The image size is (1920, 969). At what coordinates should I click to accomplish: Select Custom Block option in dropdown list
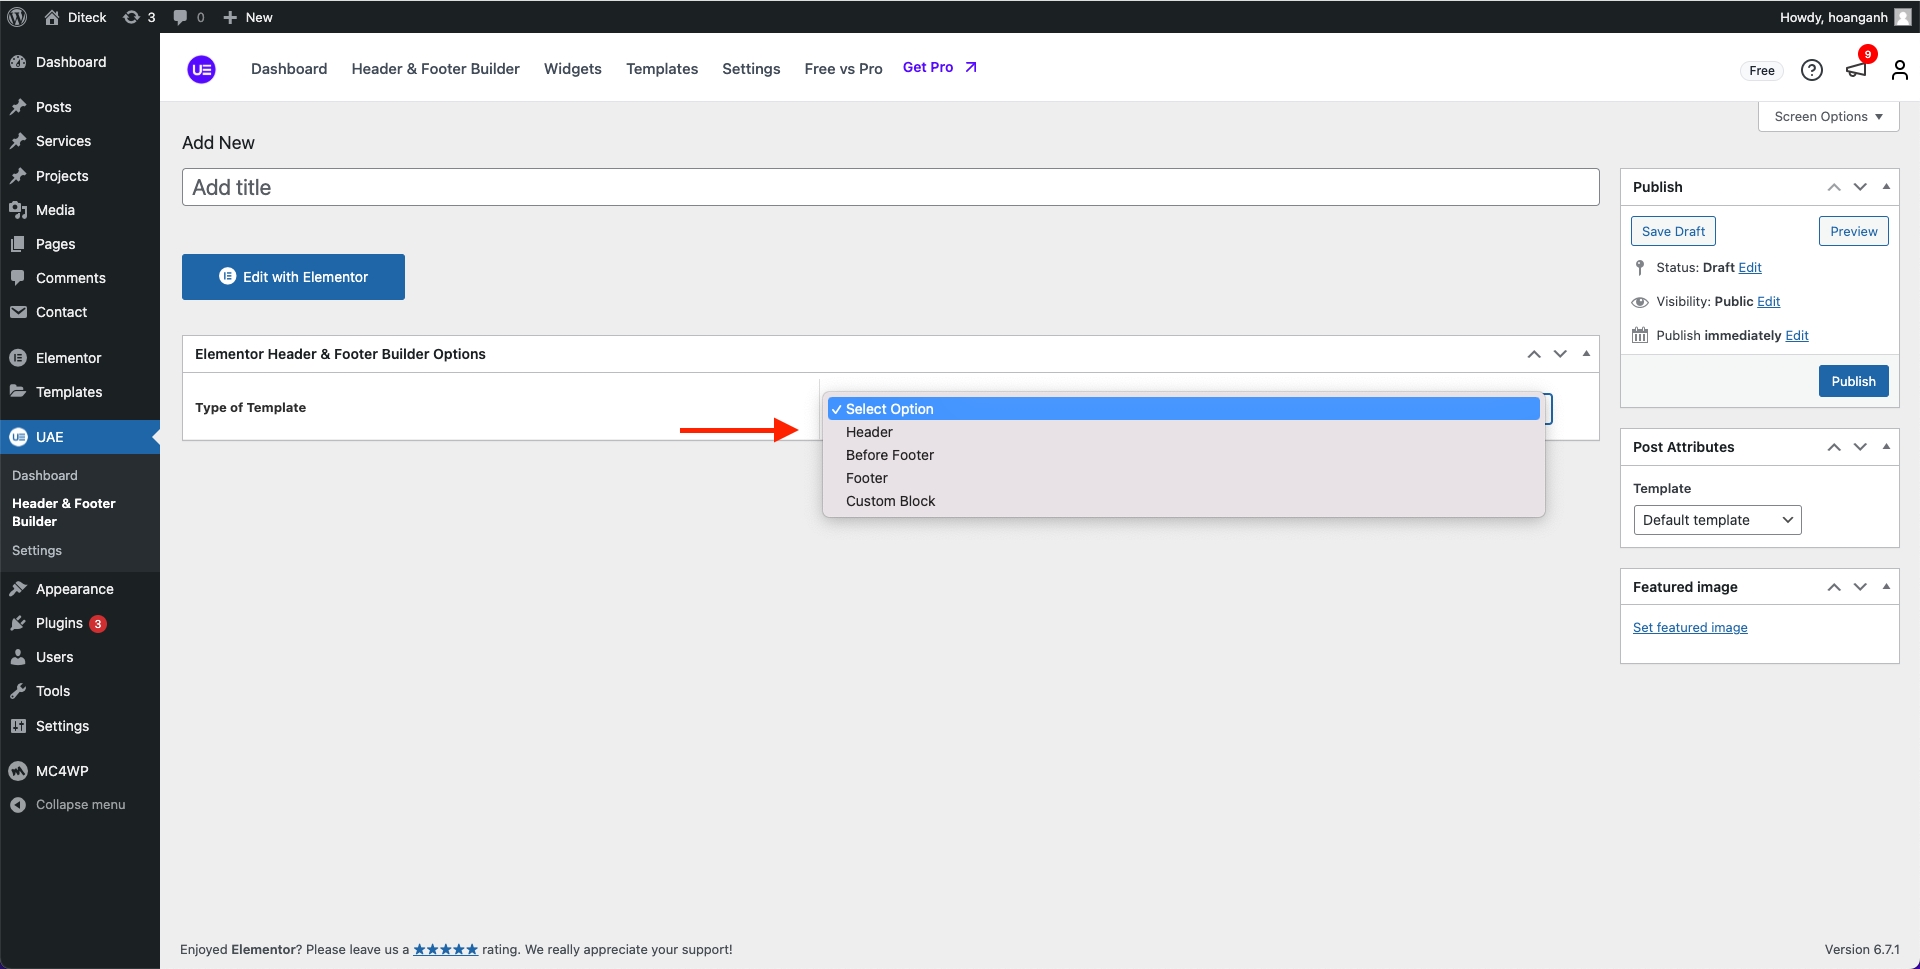tap(890, 501)
